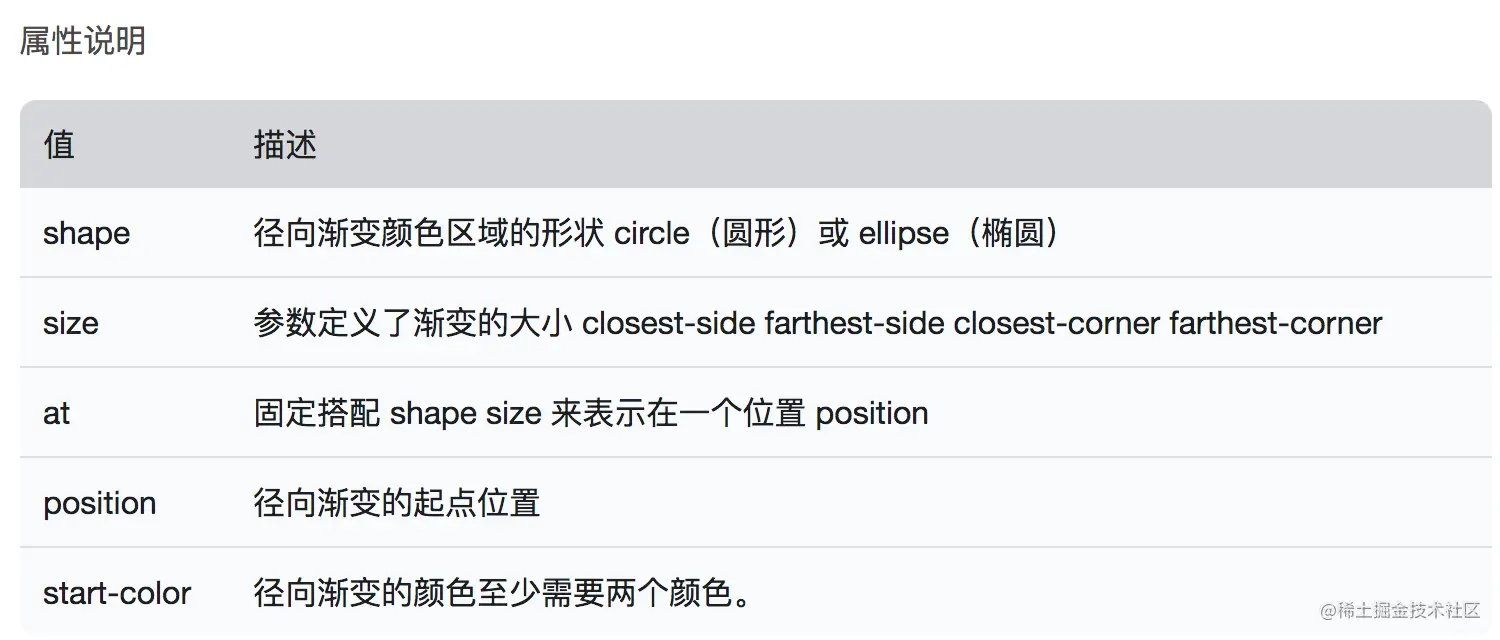Select the at cell in the 值 column
This screenshot has width=1500, height=640.
(56, 414)
